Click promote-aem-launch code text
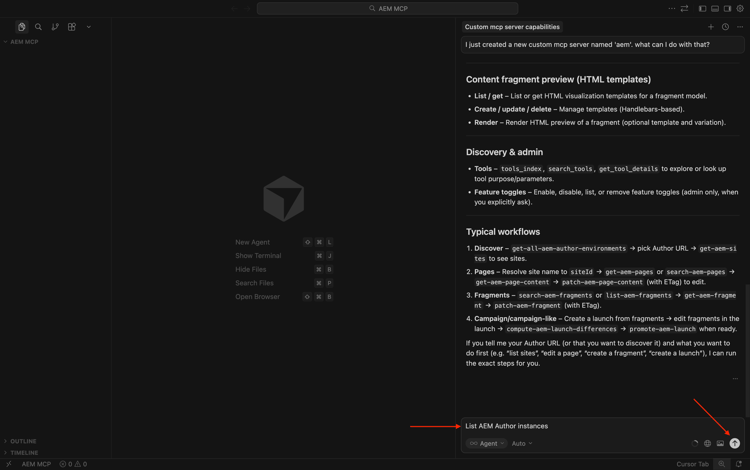The image size is (750, 470). click(x=662, y=329)
